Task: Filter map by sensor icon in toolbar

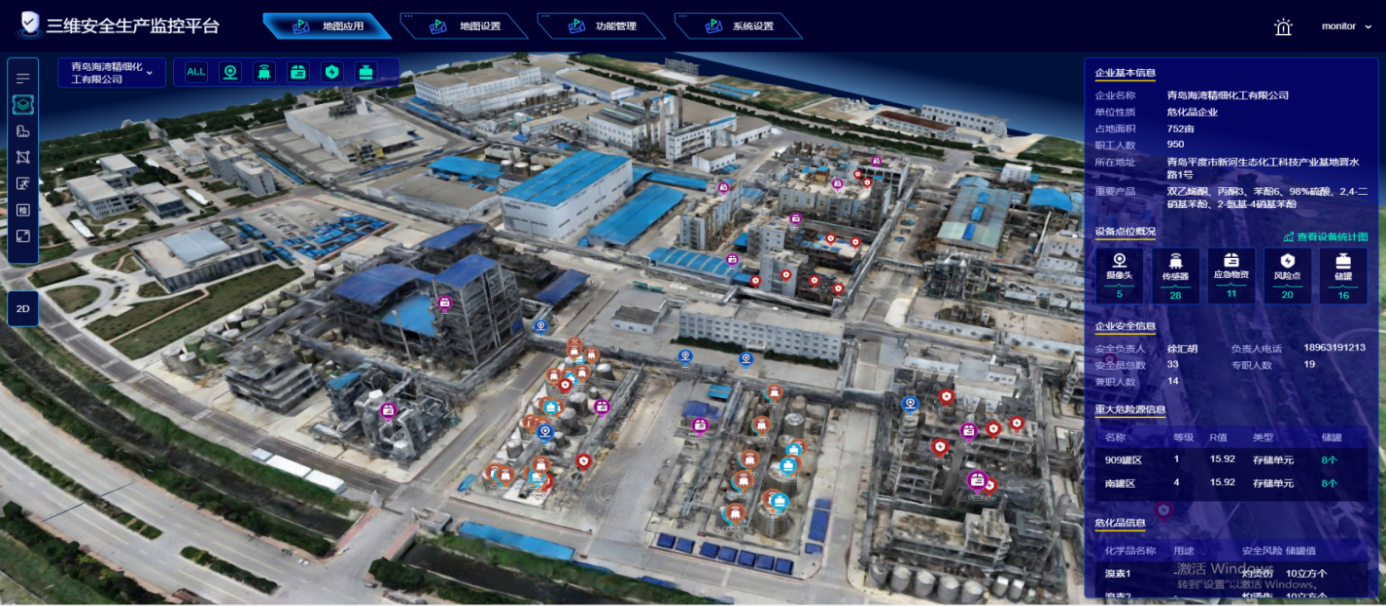Action: 264,72
